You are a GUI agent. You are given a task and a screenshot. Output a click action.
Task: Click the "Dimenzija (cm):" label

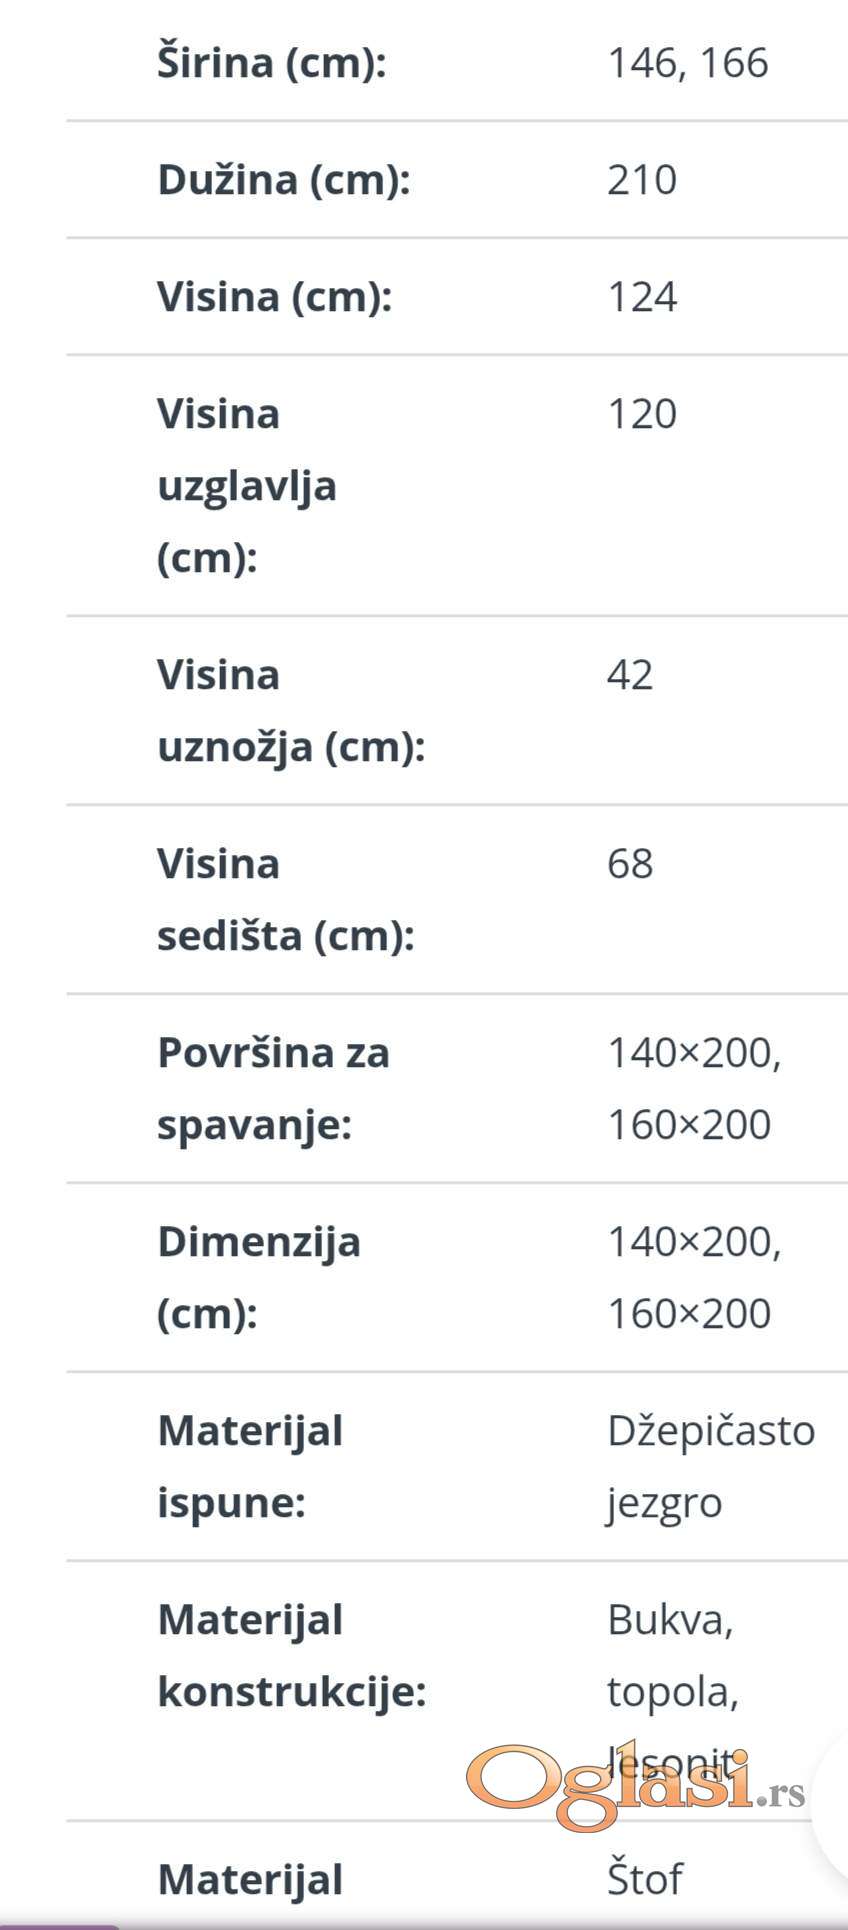pos(258,1278)
